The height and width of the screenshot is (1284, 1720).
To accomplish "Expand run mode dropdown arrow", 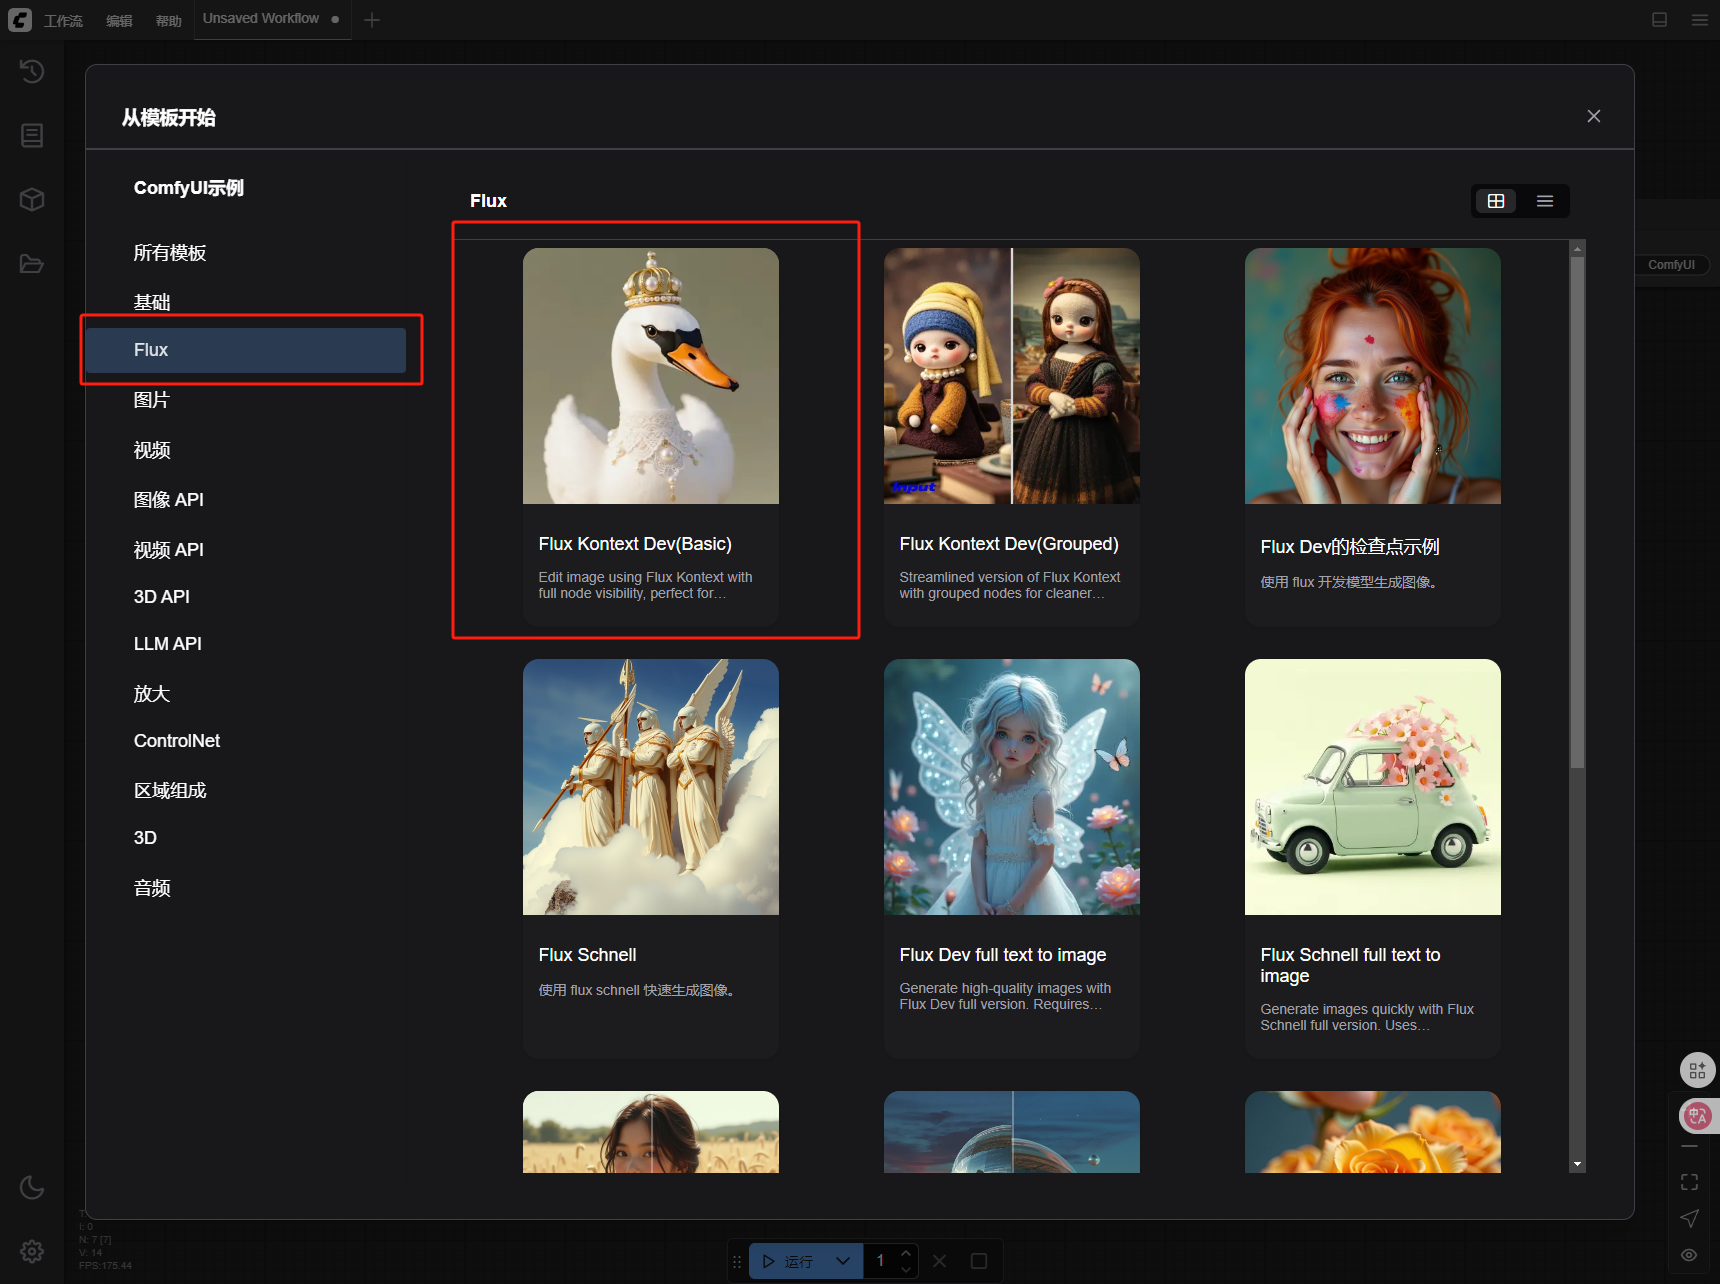I will click(843, 1261).
